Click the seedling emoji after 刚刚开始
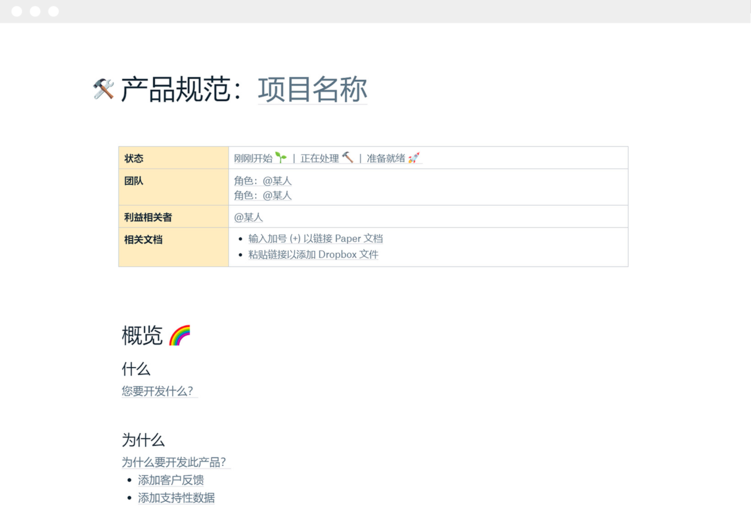 coord(281,158)
